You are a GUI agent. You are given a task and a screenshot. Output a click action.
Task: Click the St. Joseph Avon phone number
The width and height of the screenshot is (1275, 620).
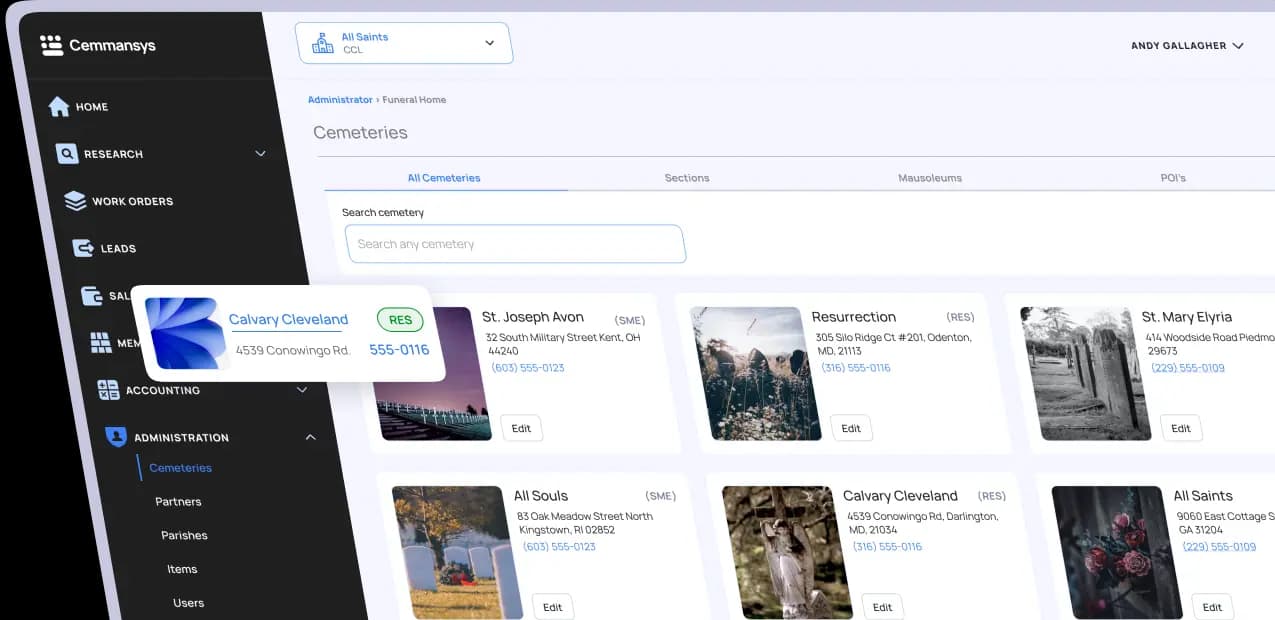point(528,368)
